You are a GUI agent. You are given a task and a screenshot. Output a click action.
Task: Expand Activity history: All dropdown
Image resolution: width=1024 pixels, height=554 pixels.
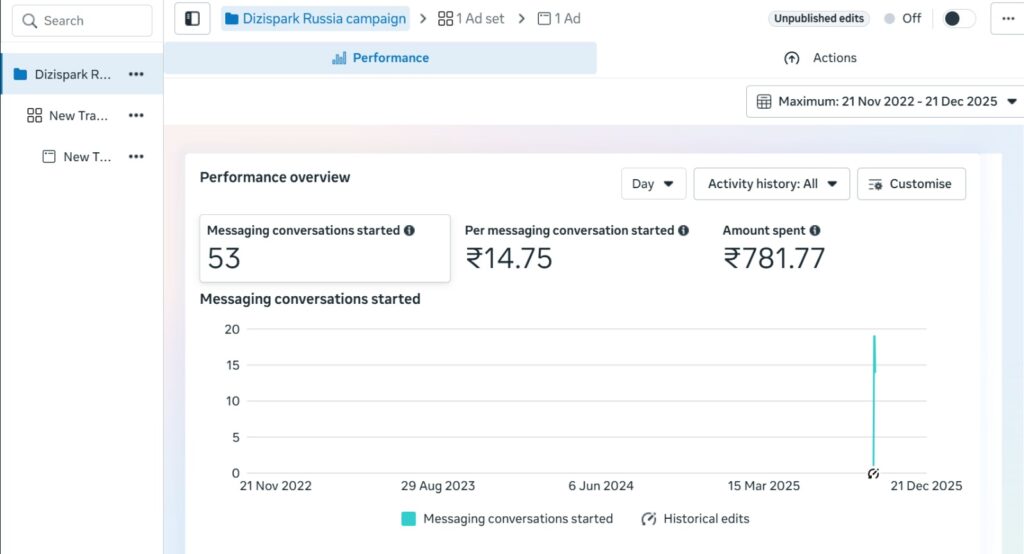[x=771, y=184]
